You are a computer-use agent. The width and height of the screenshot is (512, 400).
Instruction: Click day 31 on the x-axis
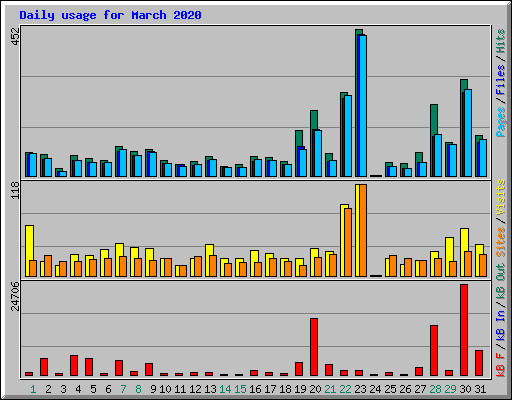click(x=480, y=389)
